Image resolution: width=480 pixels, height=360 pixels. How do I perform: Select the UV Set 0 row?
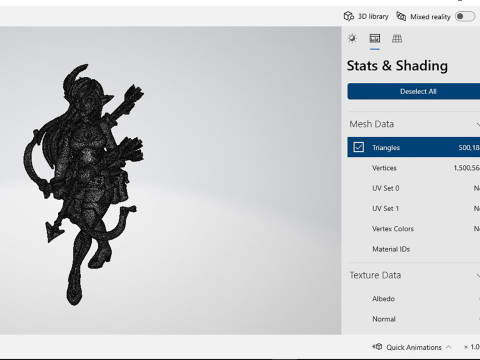tap(414, 188)
